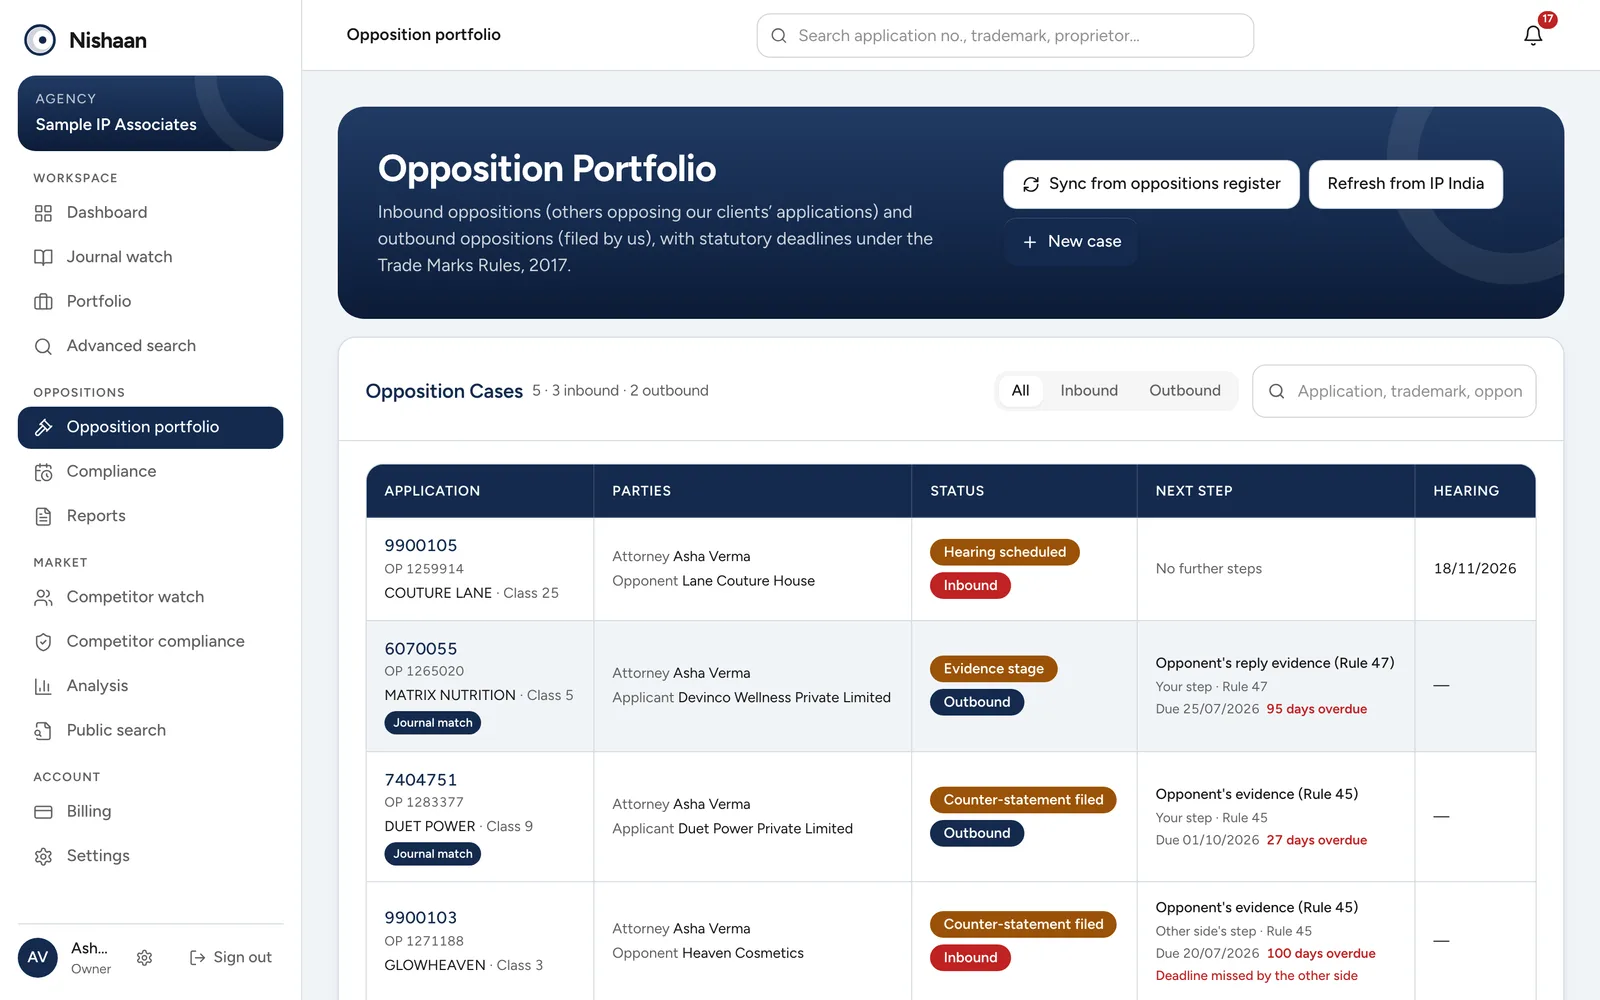Click the magnifier icon in cases filter box
Screen dimensions: 1600x1000
pyautogui.click(x=1276, y=392)
